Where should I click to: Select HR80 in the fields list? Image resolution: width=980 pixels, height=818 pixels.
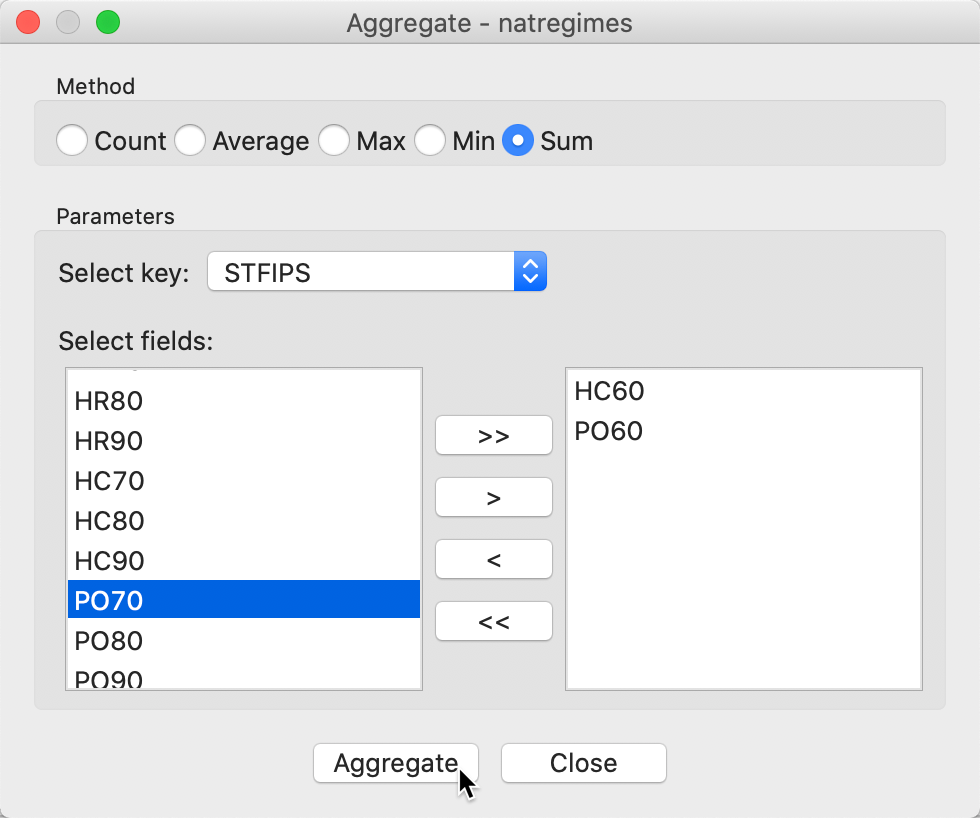[x=244, y=401]
